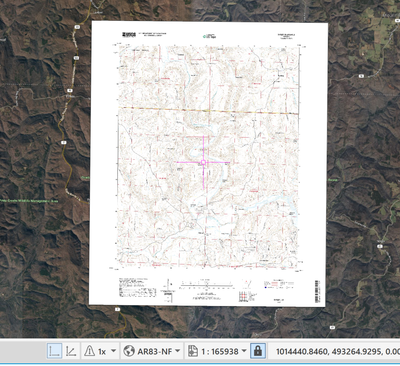This screenshot has width=400, height=366.
Task: Click the AR83-NF text label
Action: tap(155, 351)
